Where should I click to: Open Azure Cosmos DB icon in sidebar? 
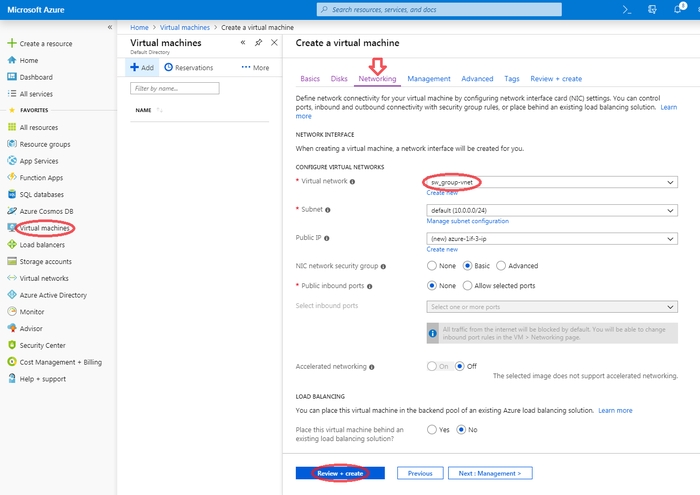pyautogui.click(x=12, y=211)
